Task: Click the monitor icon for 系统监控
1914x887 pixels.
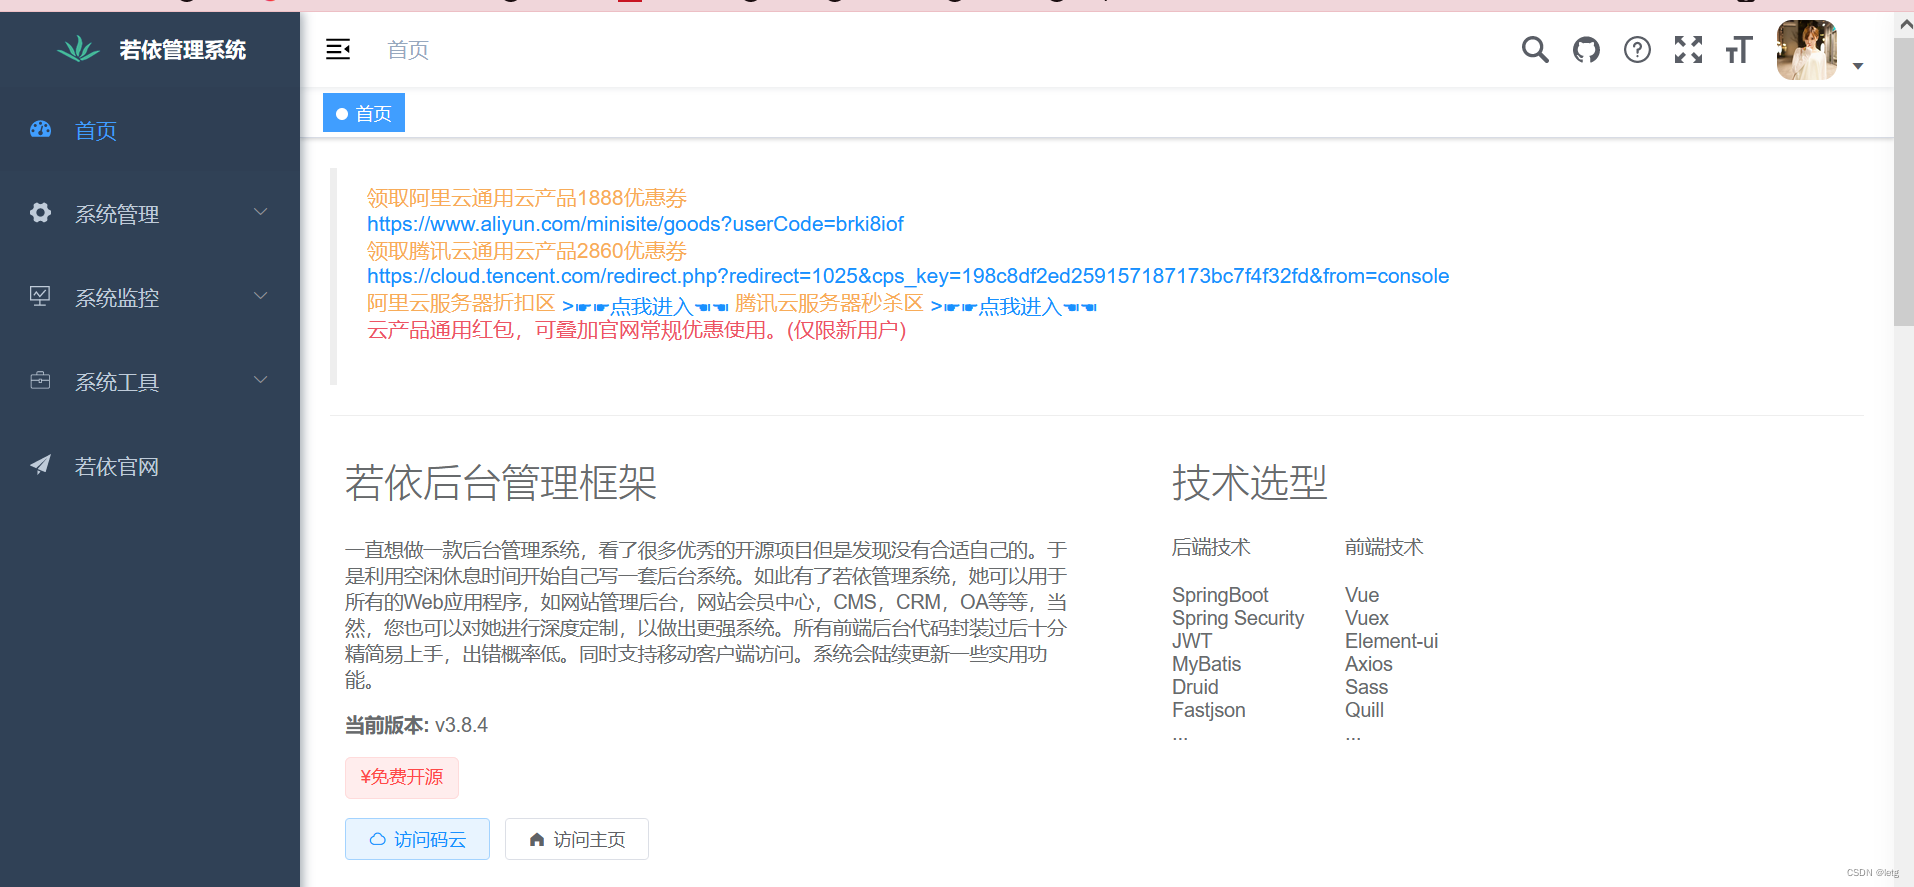Action: click(40, 296)
